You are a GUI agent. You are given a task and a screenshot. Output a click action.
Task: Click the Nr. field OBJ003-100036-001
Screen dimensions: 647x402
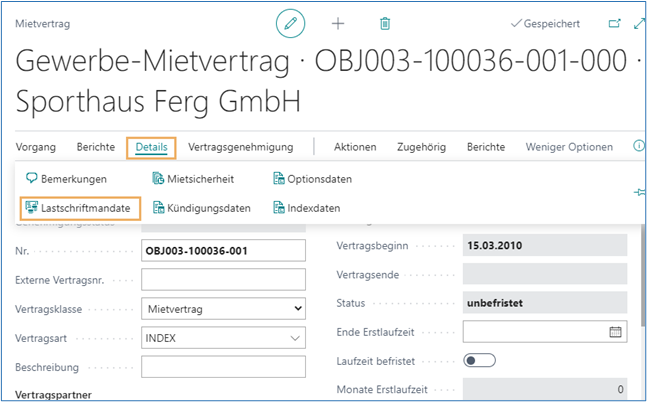click(x=223, y=251)
